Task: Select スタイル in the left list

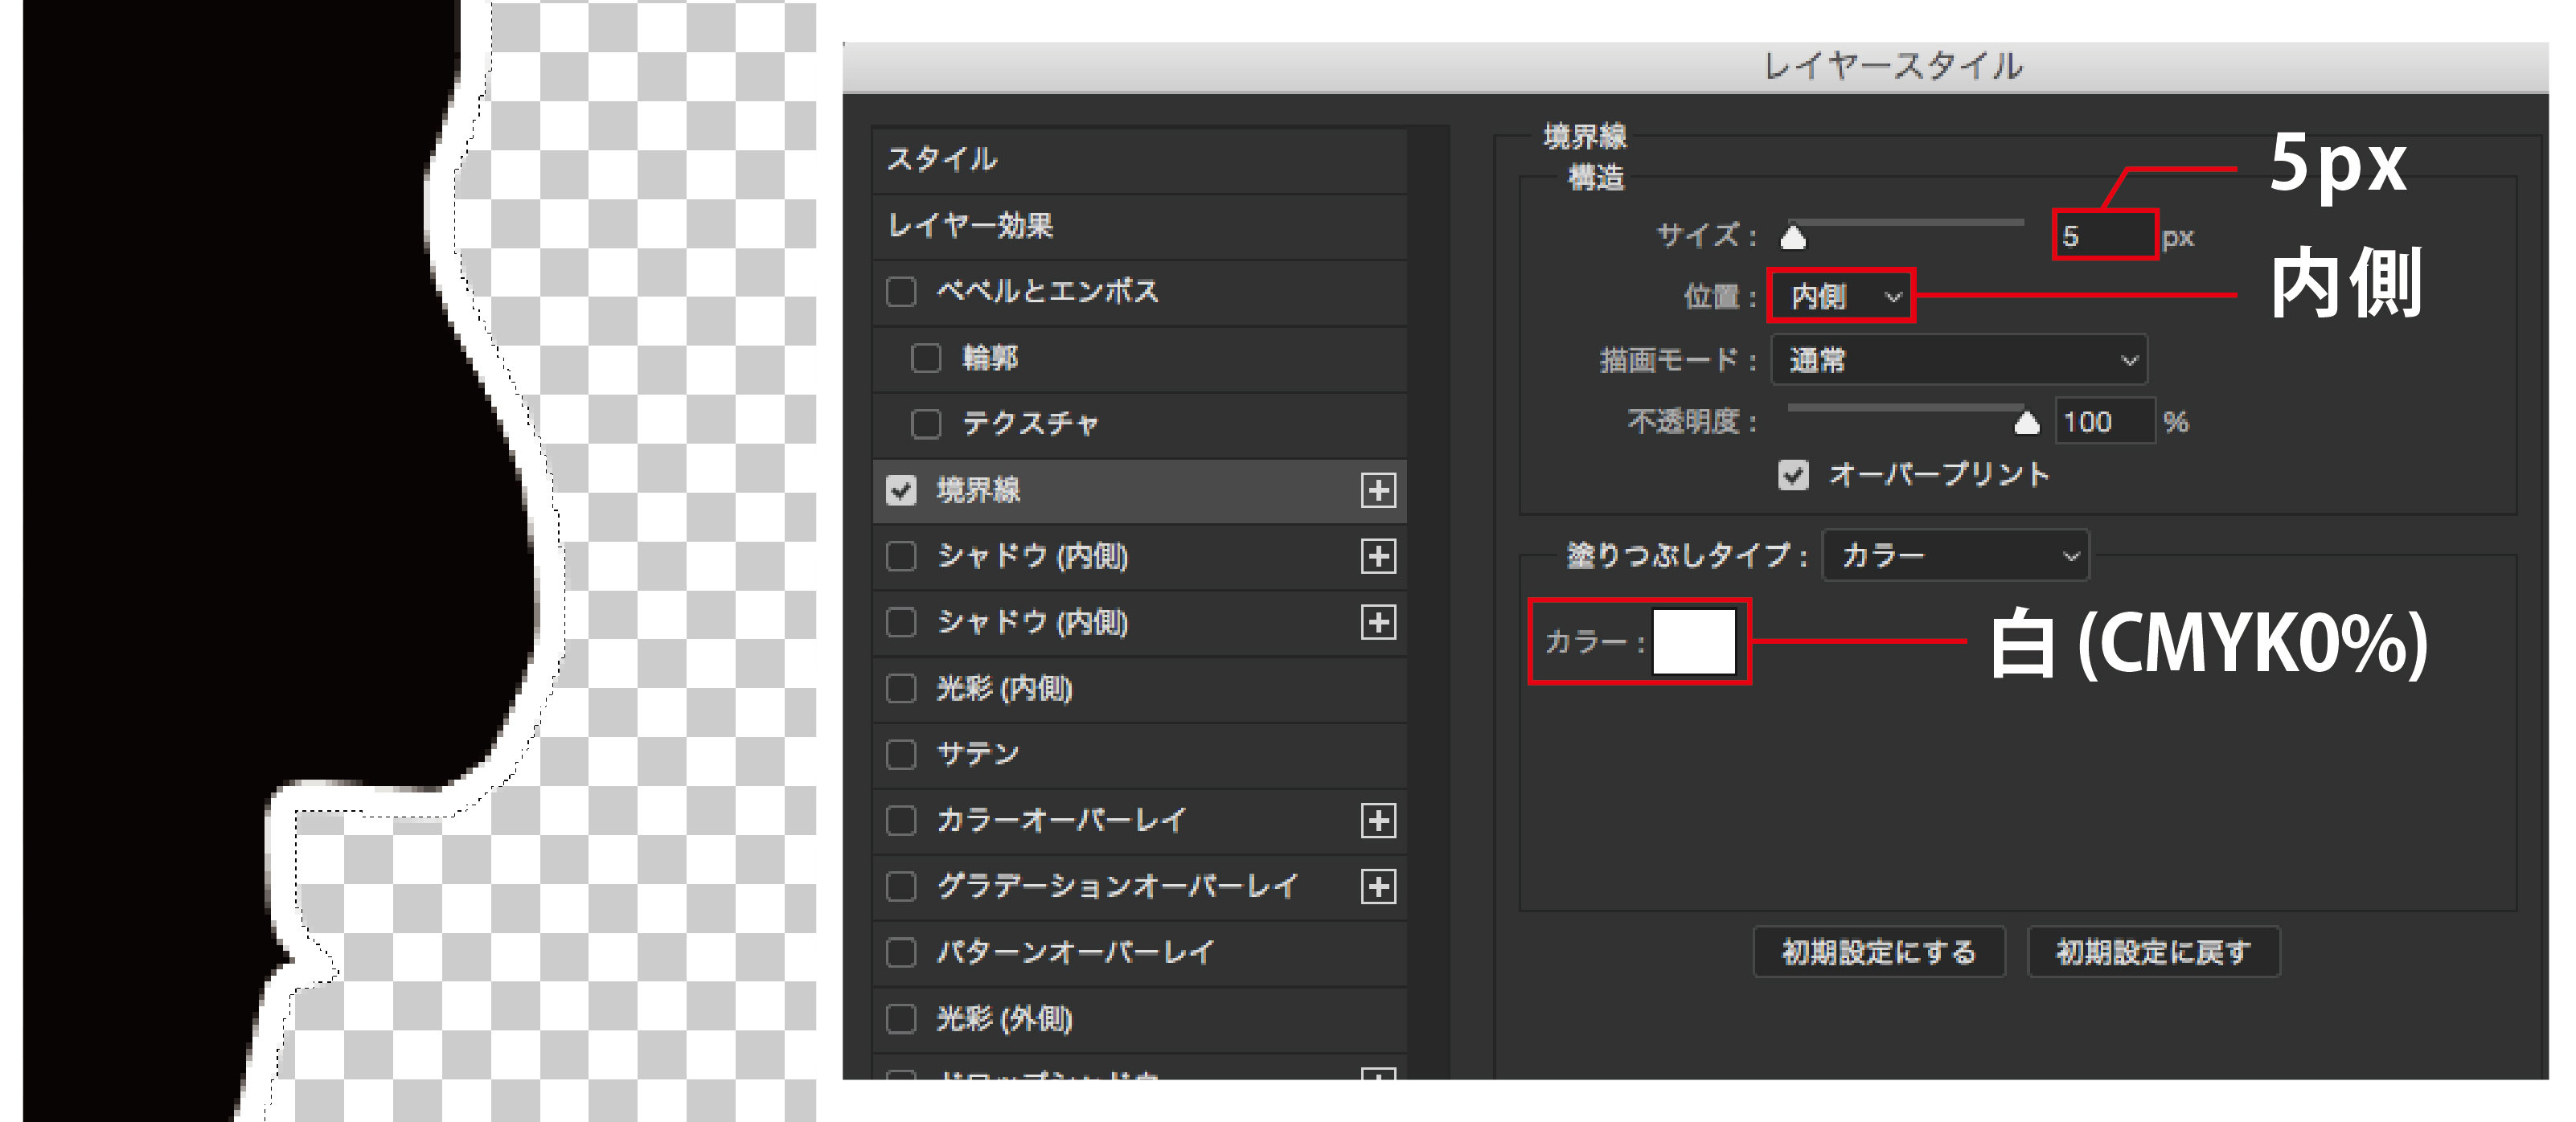Action: coord(1139,160)
